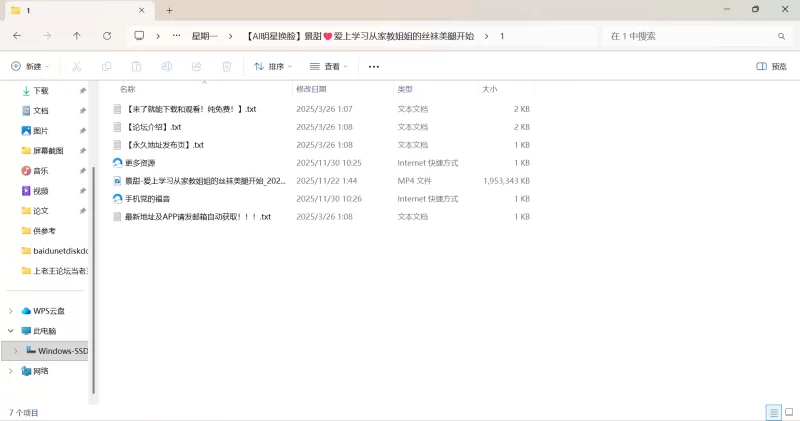Click the Cut scissors icon in toolbar

click(76, 67)
